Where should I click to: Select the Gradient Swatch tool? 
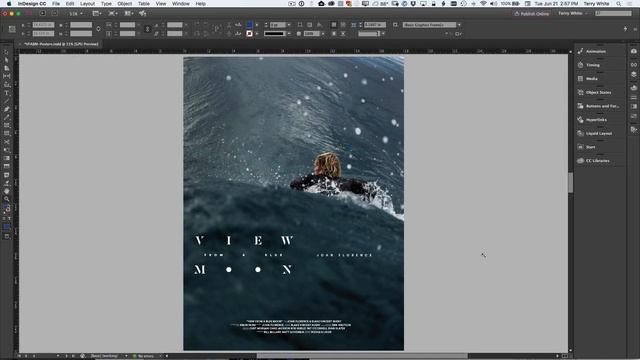pos(7,158)
